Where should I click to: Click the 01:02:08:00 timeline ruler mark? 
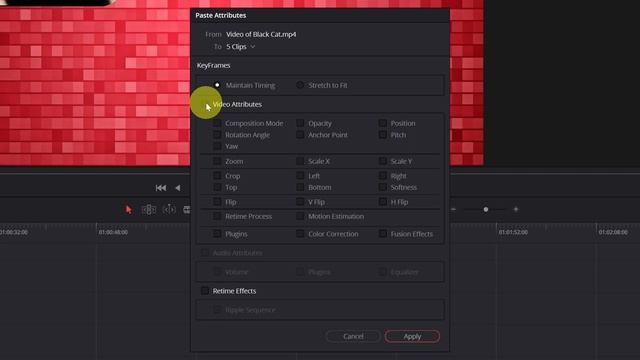click(x=613, y=232)
